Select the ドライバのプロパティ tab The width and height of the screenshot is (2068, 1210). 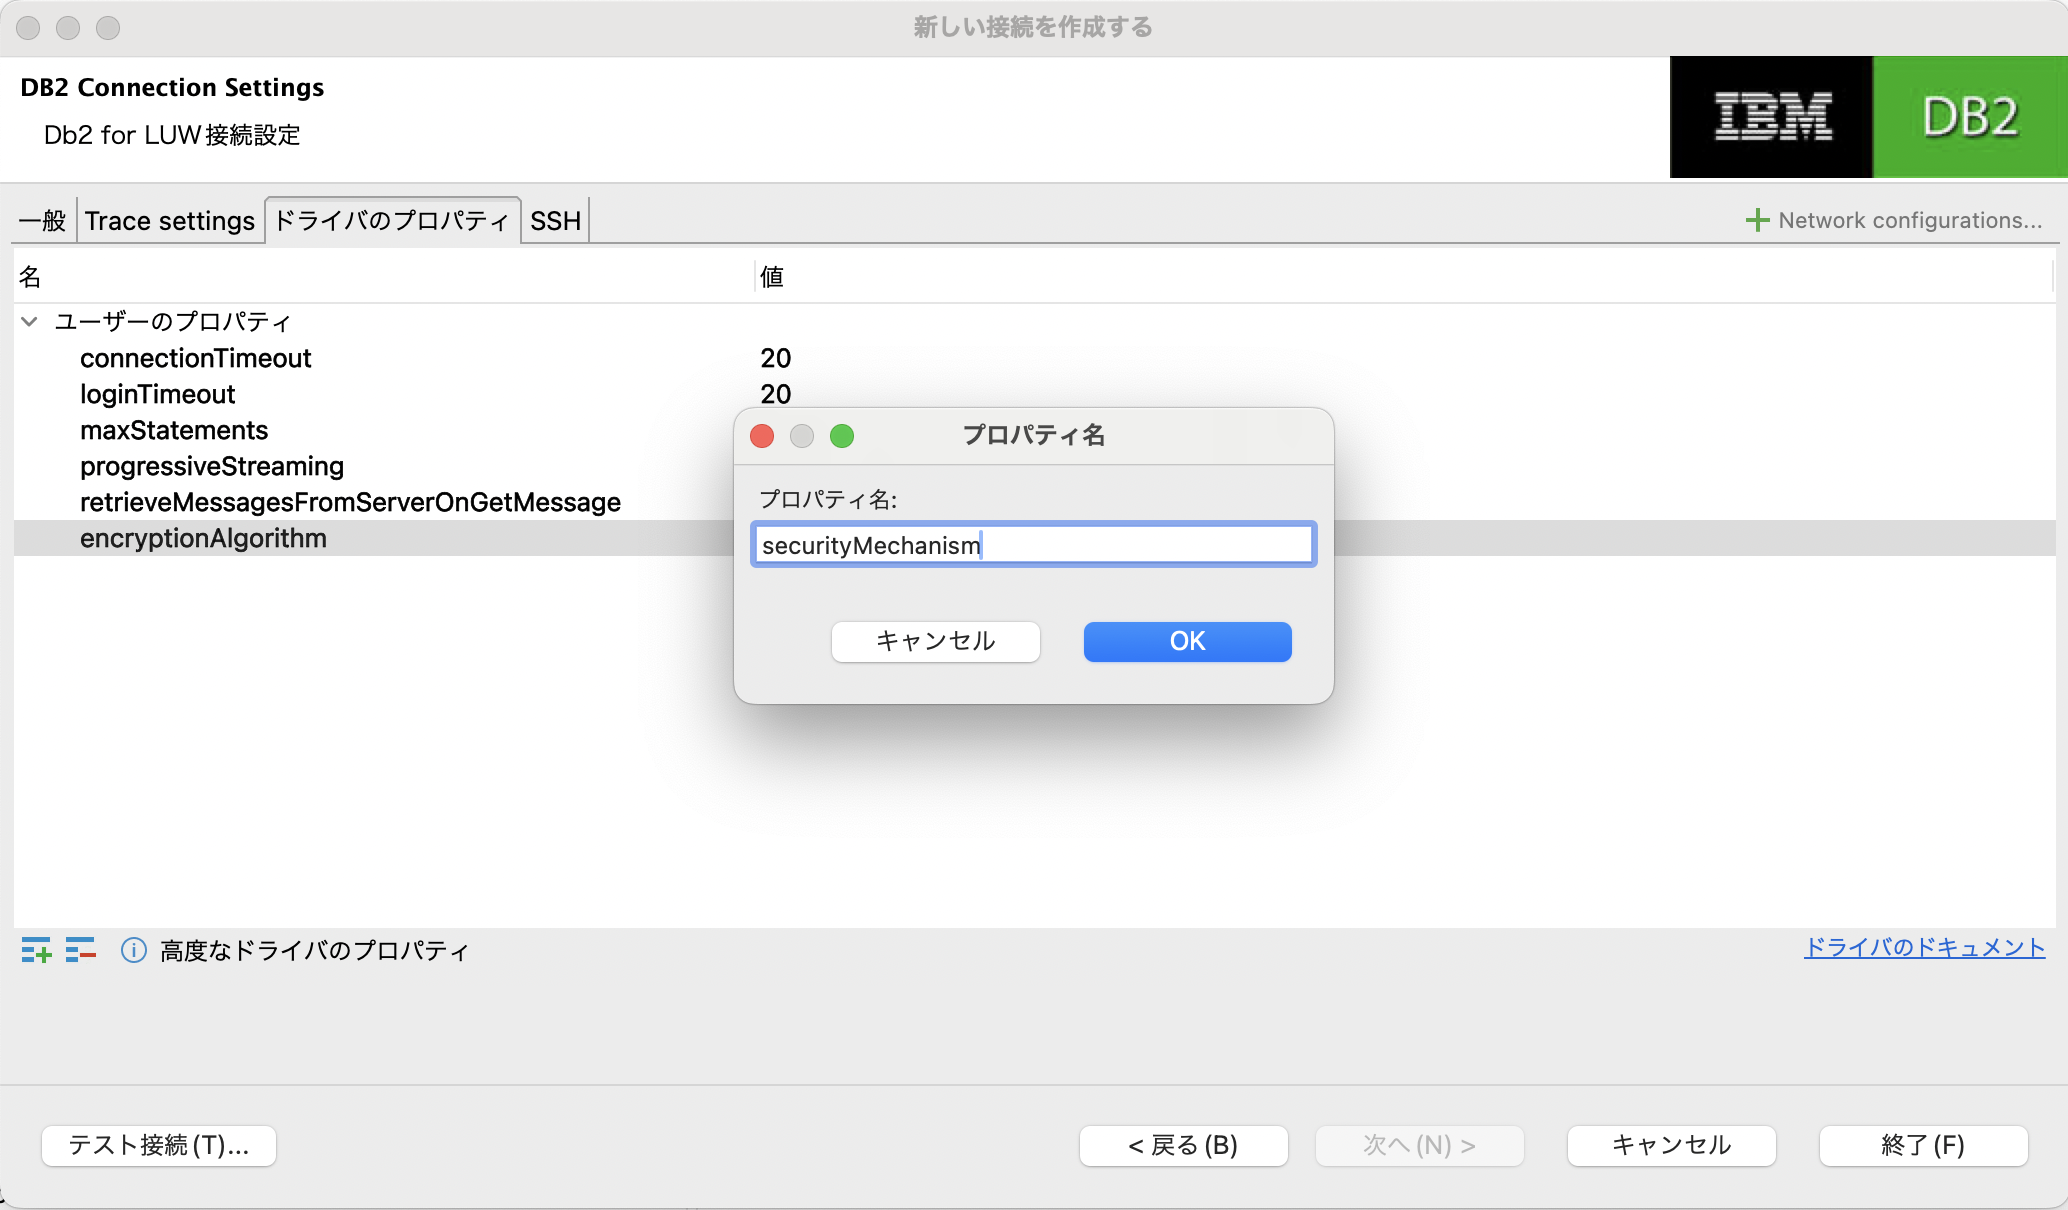point(392,221)
